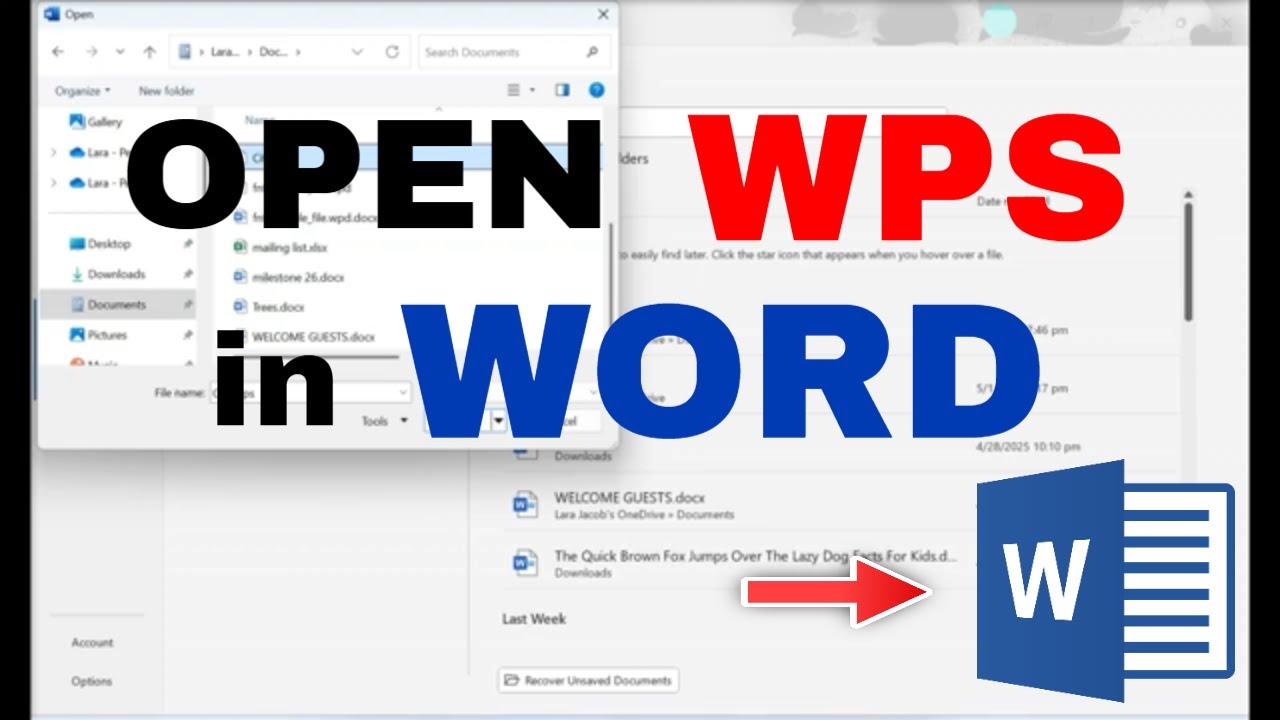Refresh the Documents folder listing

pyautogui.click(x=392, y=52)
